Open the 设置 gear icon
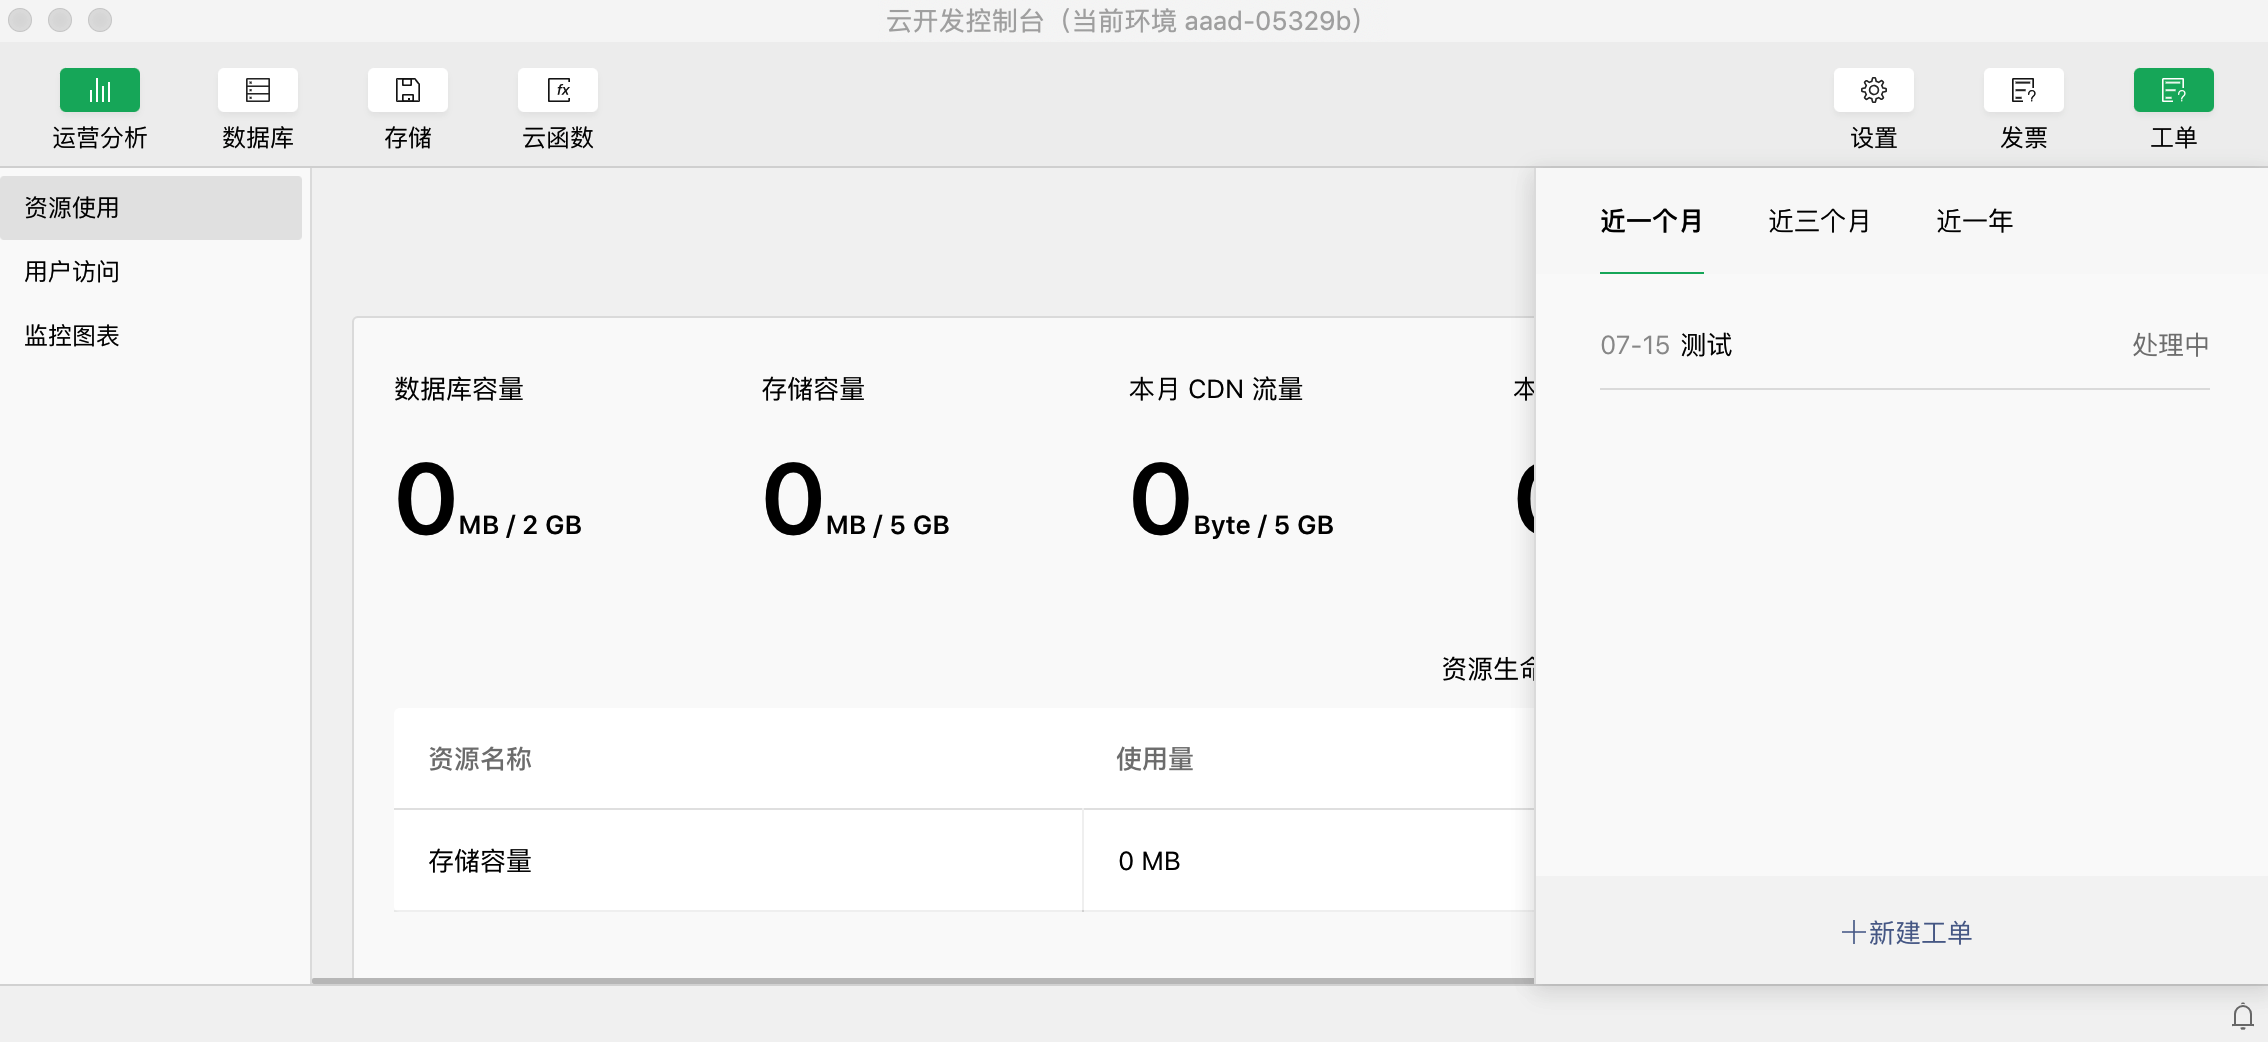The height and width of the screenshot is (1042, 2268). [x=1873, y=91]
